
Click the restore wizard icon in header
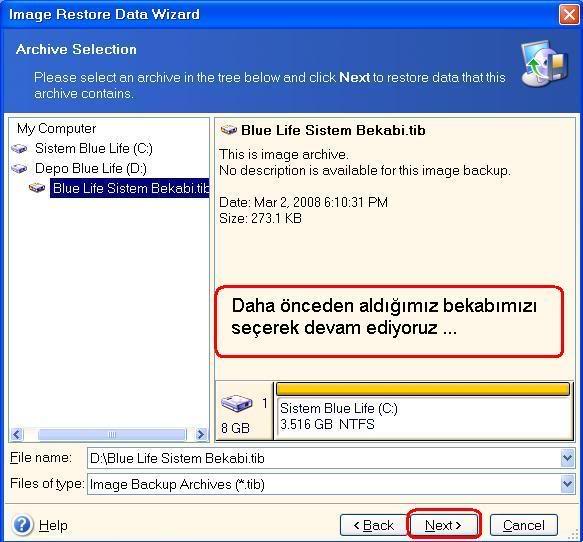tap(544, 64)
